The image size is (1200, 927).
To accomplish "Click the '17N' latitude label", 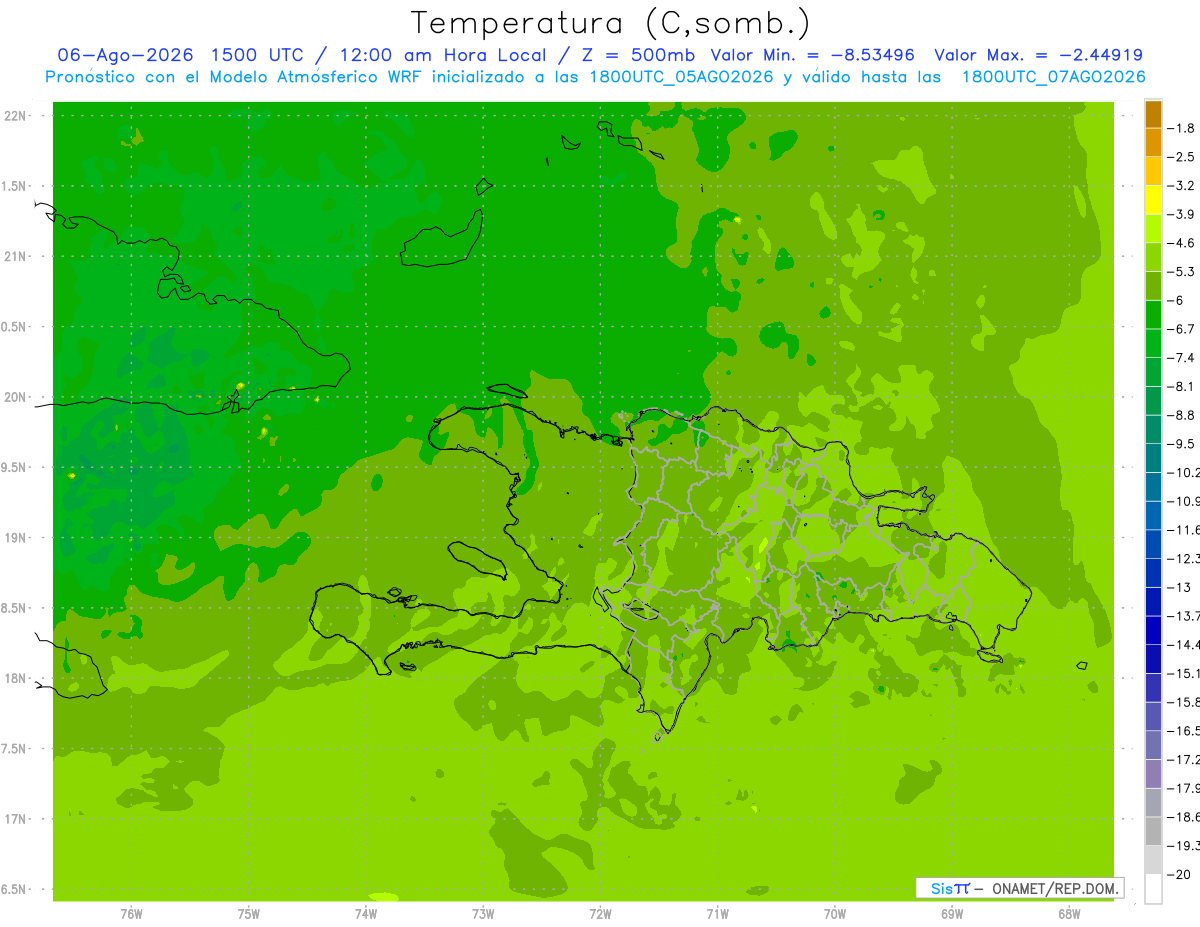I will (17, 819).
